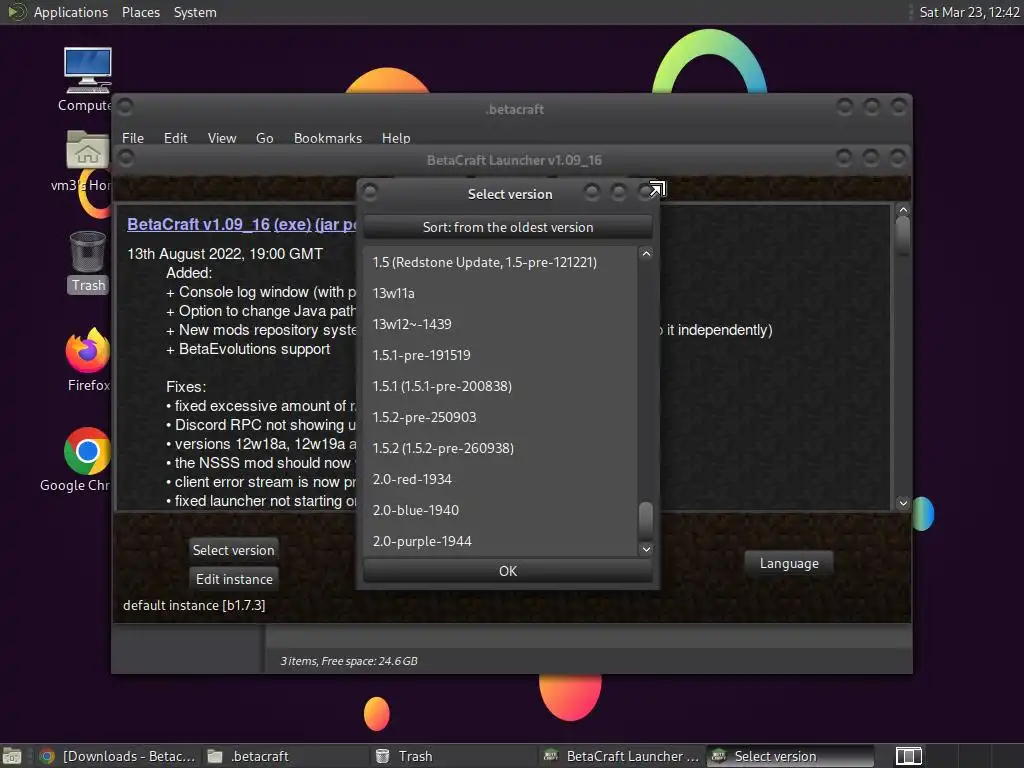Click changelog panel scroll up arrow
This screenshot has height=768, width=1024.
click(x=903, y=210)
